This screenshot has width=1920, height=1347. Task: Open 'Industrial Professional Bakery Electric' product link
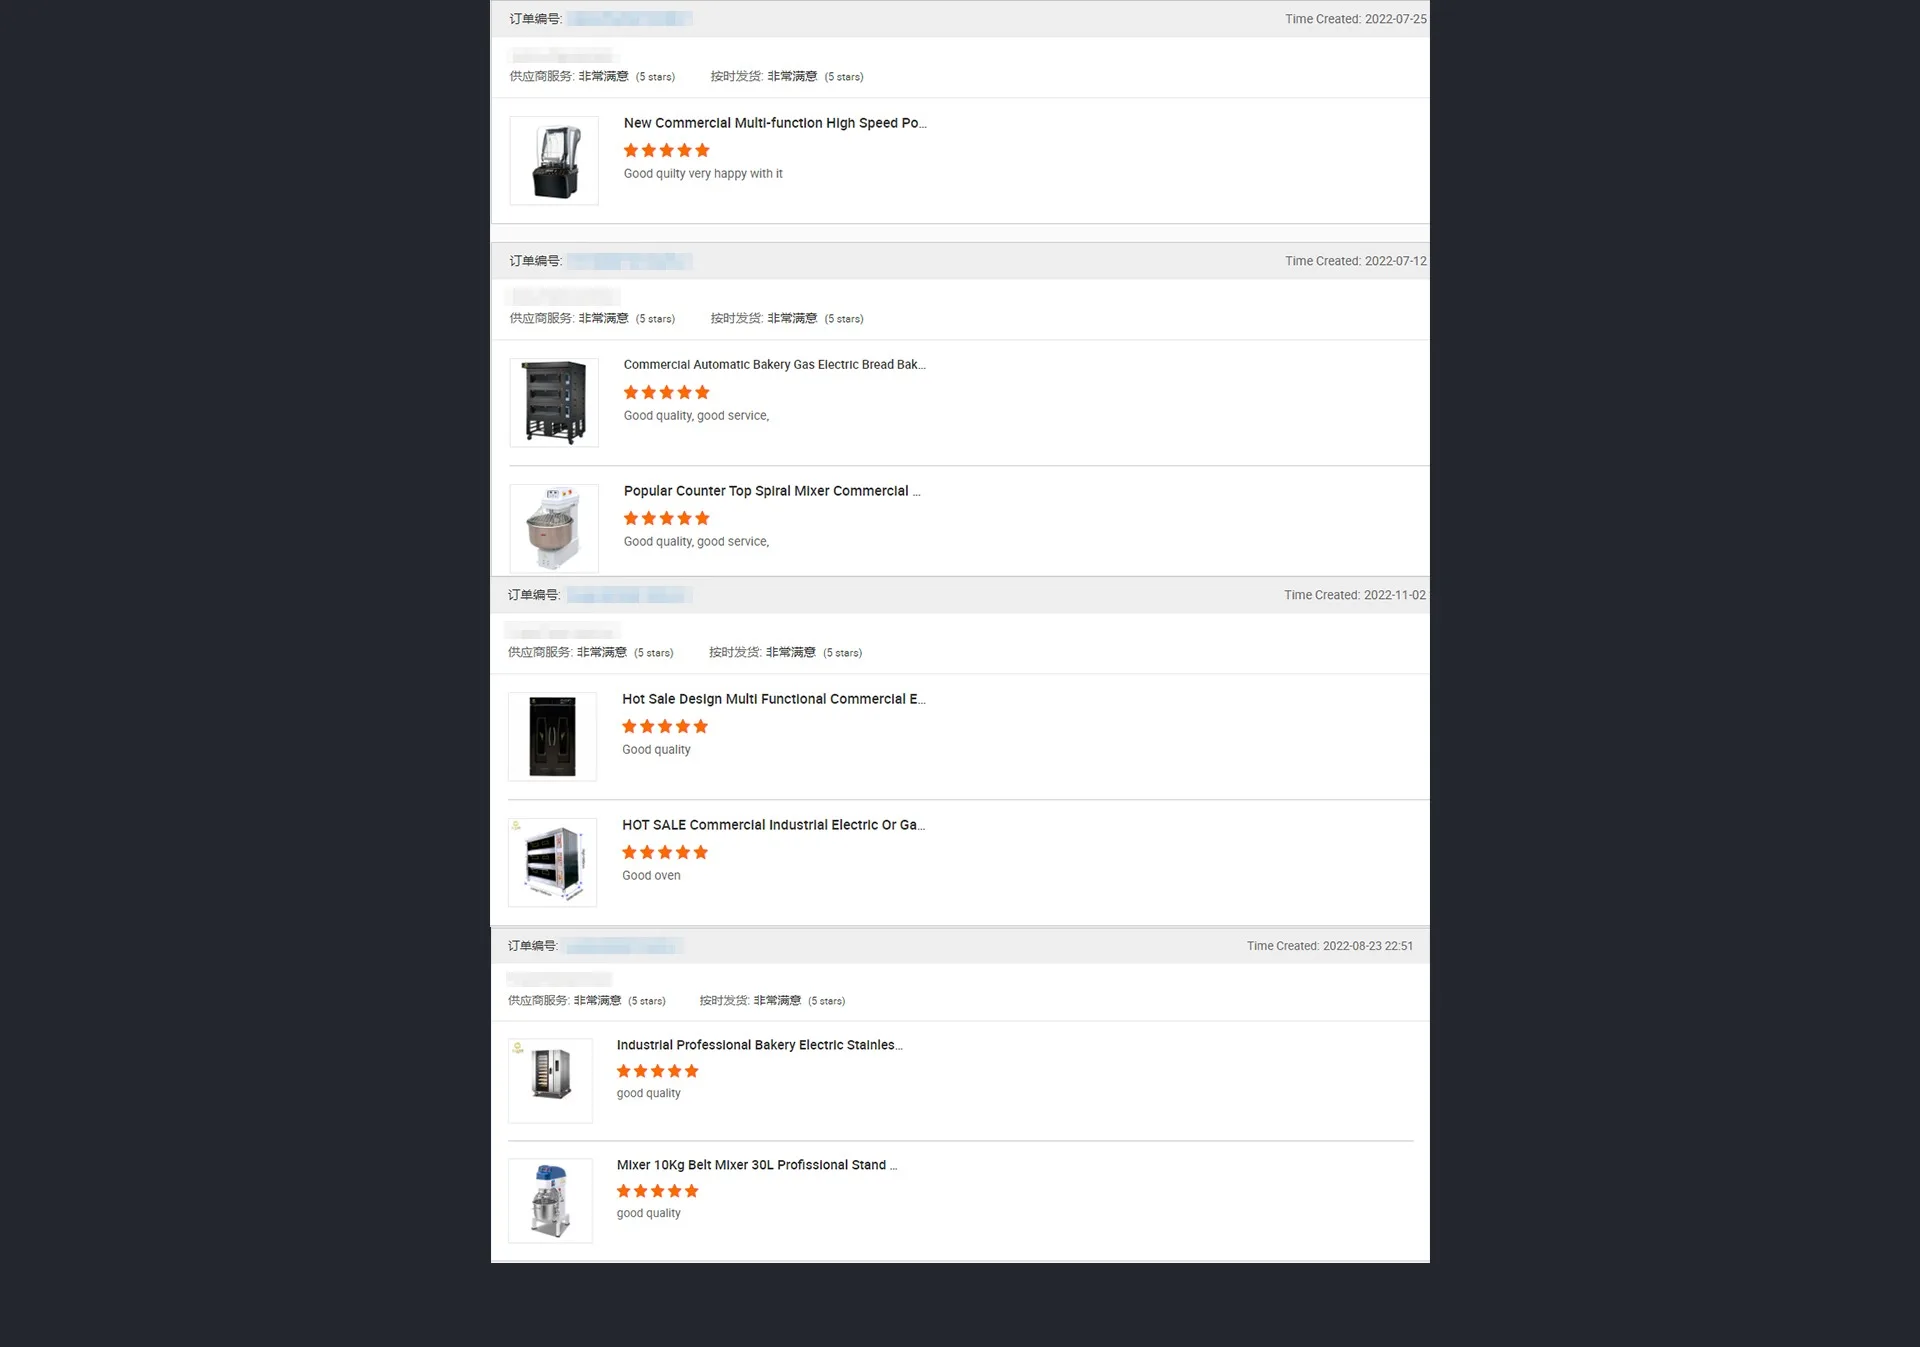coord(760,1045)
